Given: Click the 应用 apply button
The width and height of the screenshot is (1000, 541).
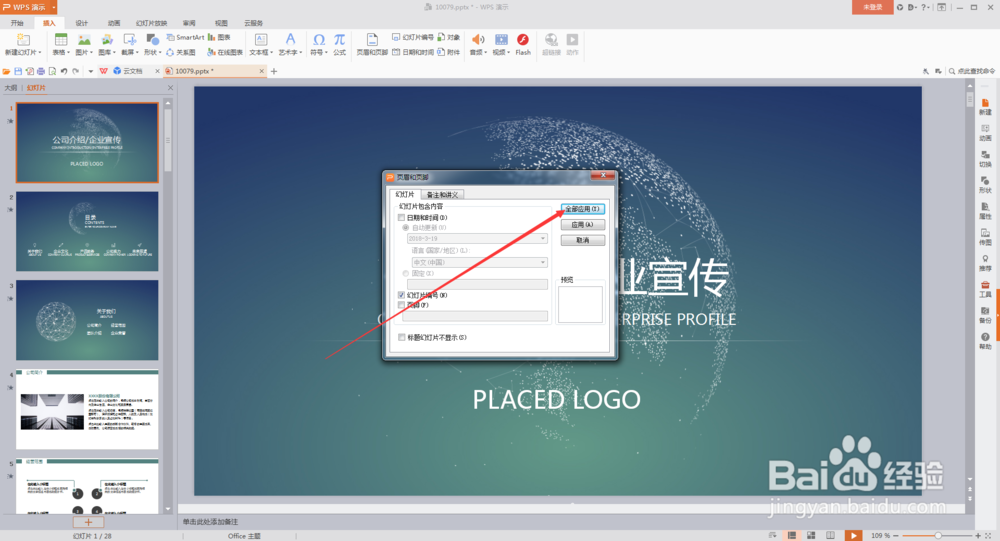Looking at the screenshot, I should (582, 225).
